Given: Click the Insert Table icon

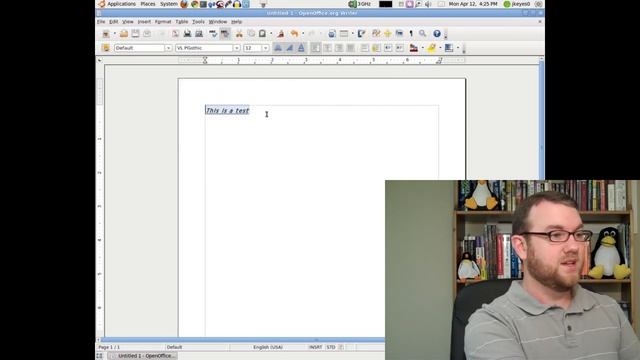Looking at the screenshot, I should point(344,34).
